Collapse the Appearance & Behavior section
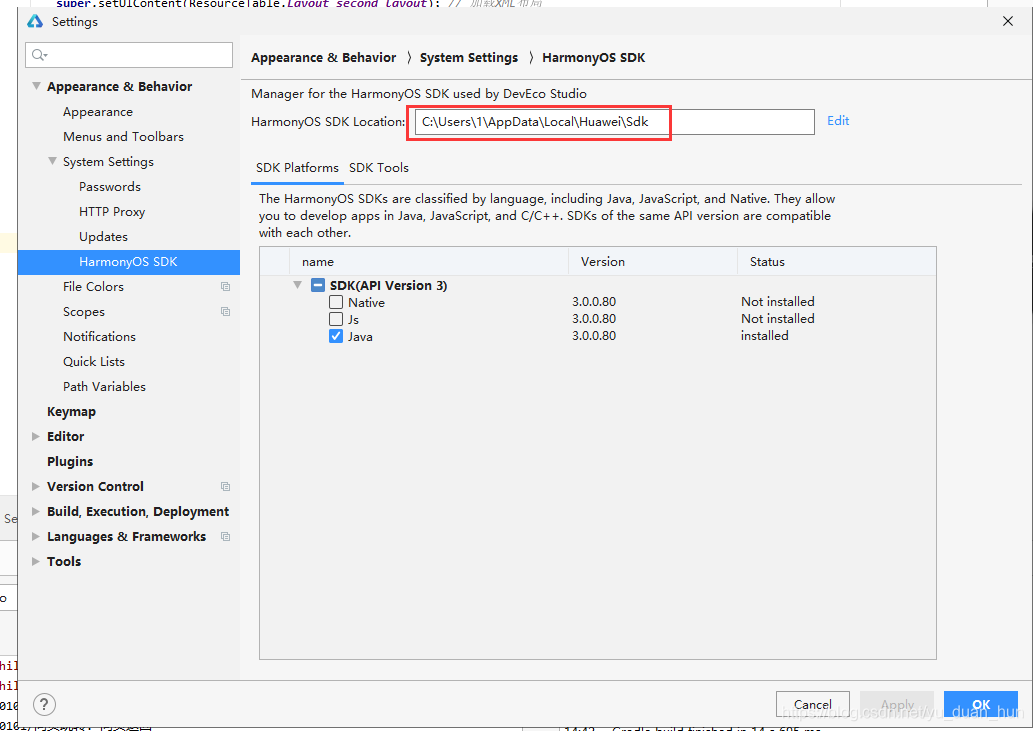Viewport: 1033px width, 731px height. pyautogui.click(x=36, y=86)
